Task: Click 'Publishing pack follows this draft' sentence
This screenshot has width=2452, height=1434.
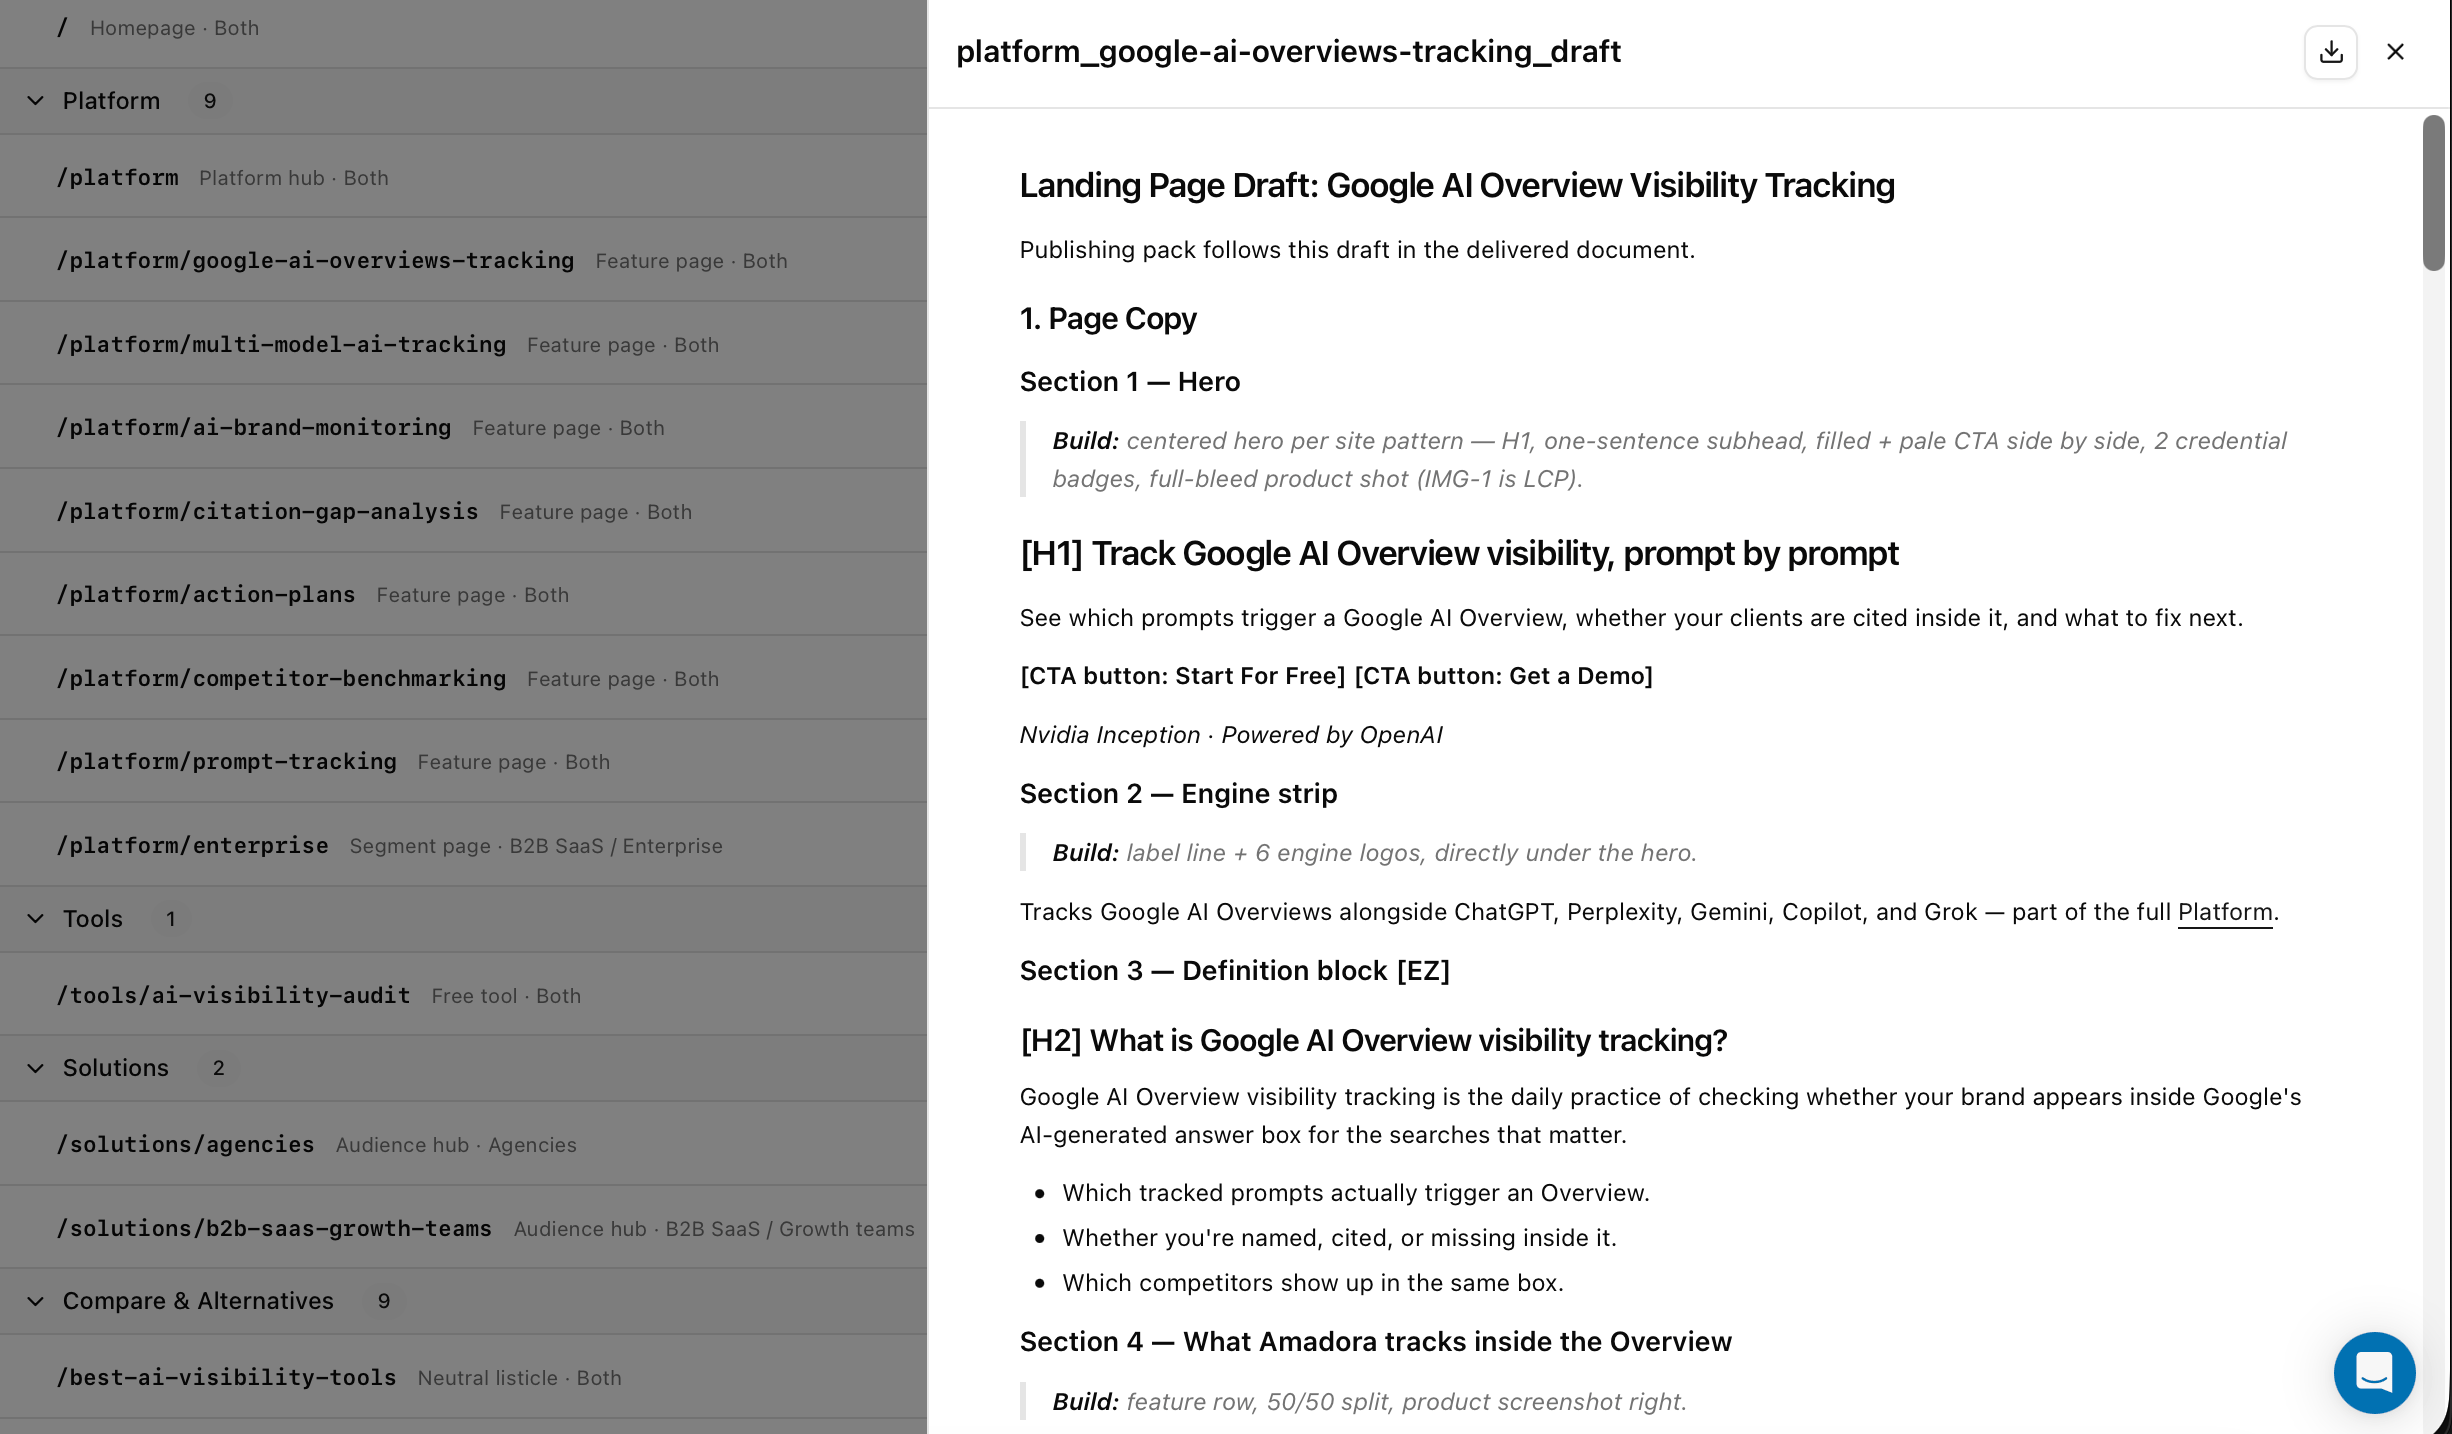Action: [1357, 250]
